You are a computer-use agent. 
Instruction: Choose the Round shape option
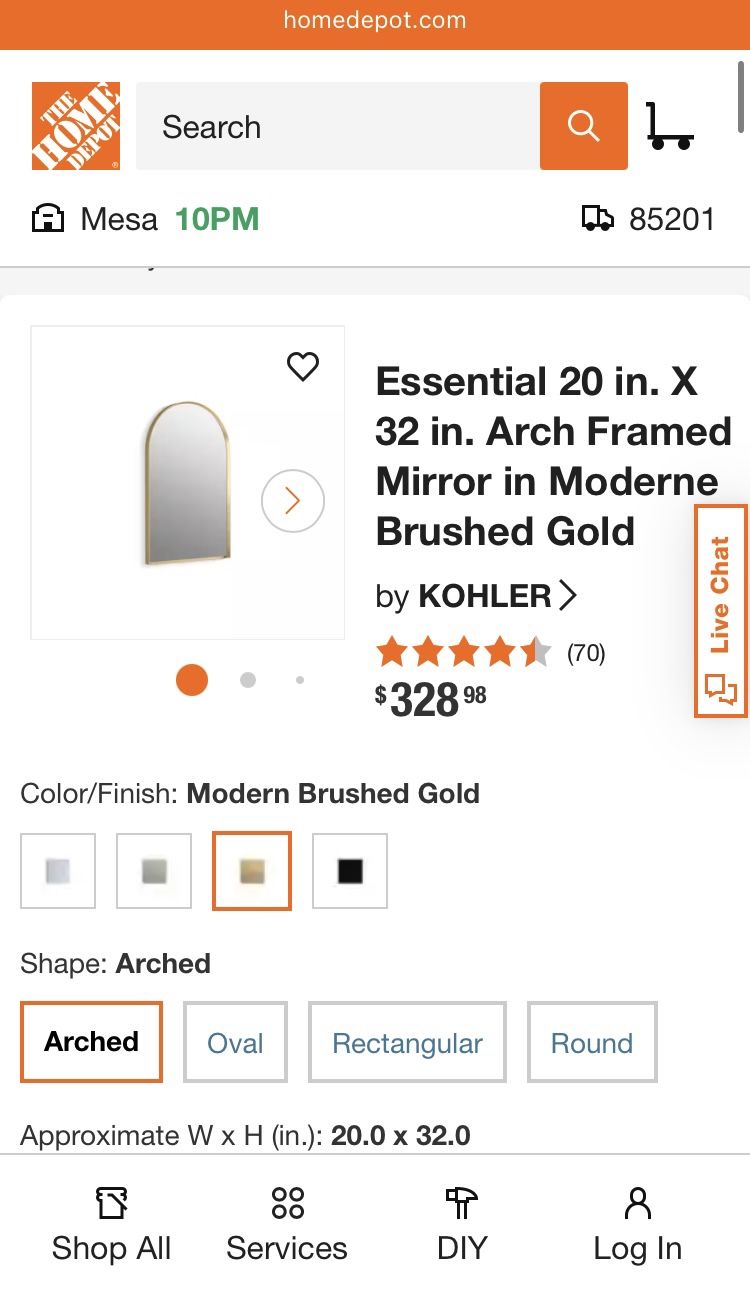[x=591, y=1042]
